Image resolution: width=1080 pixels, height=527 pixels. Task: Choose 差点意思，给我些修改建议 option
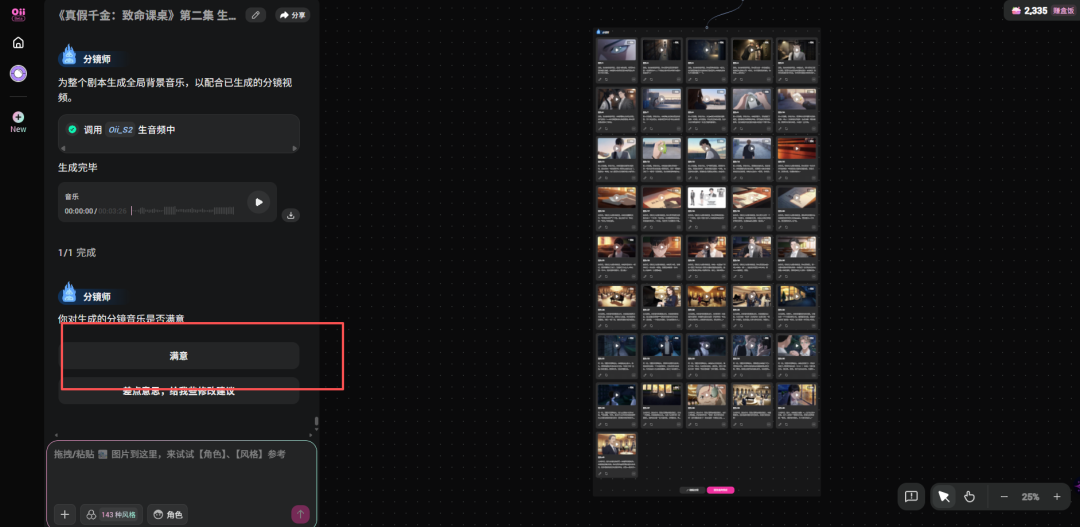pyautogui.click(x=179, y=391)
